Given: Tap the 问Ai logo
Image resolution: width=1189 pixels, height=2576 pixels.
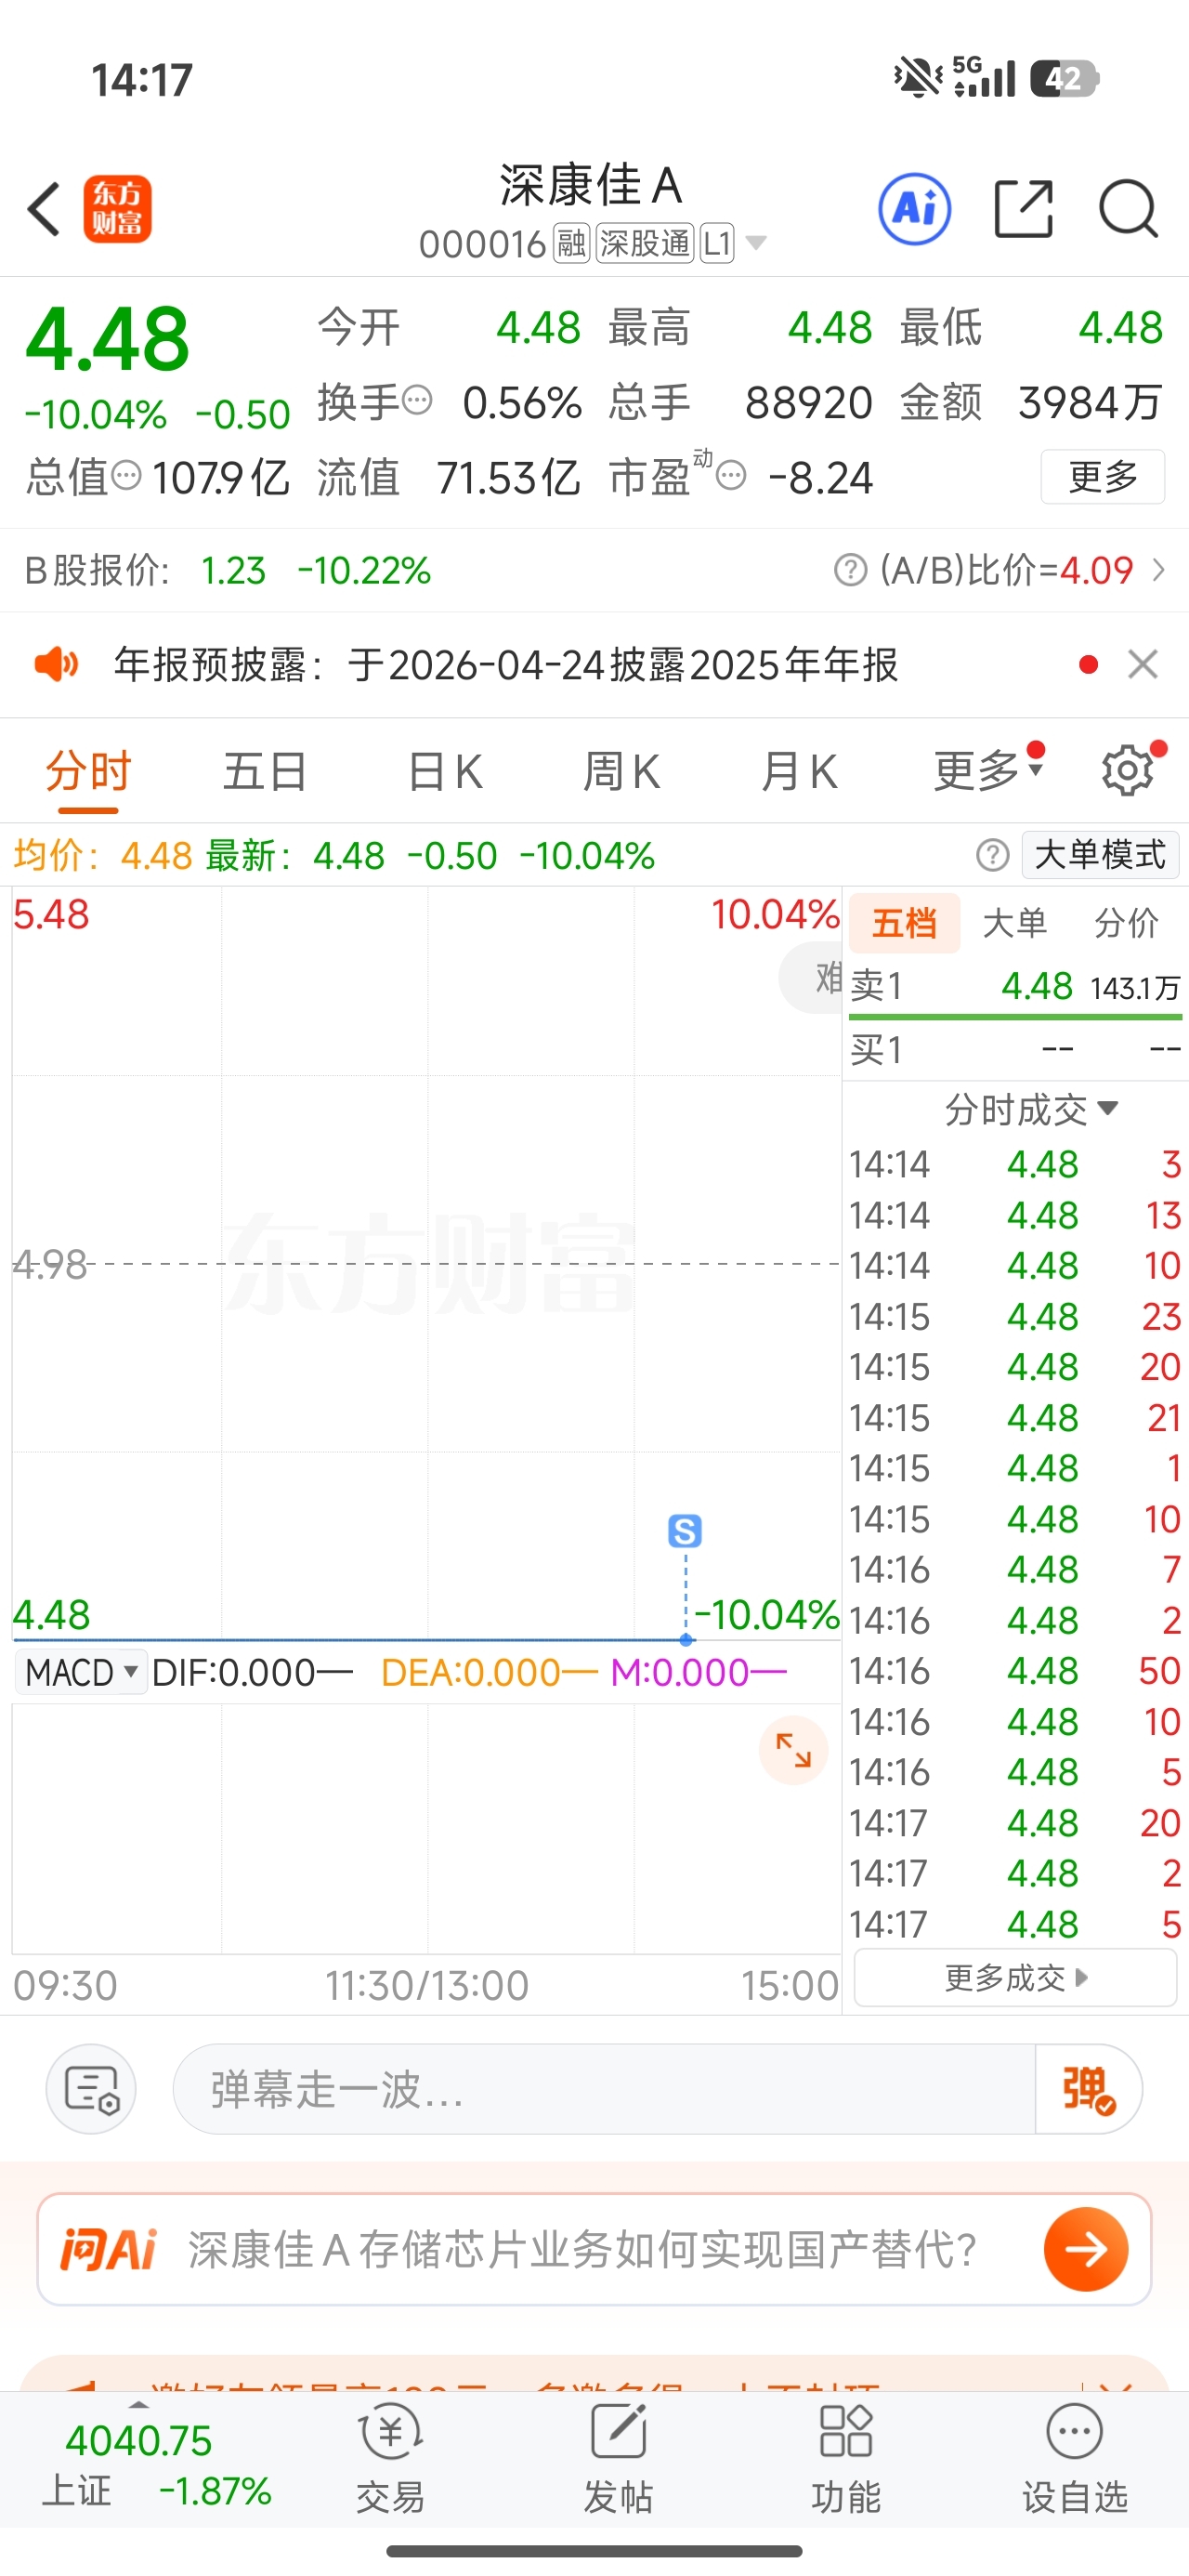Looking at the screenshot, I should point(109,2250).
